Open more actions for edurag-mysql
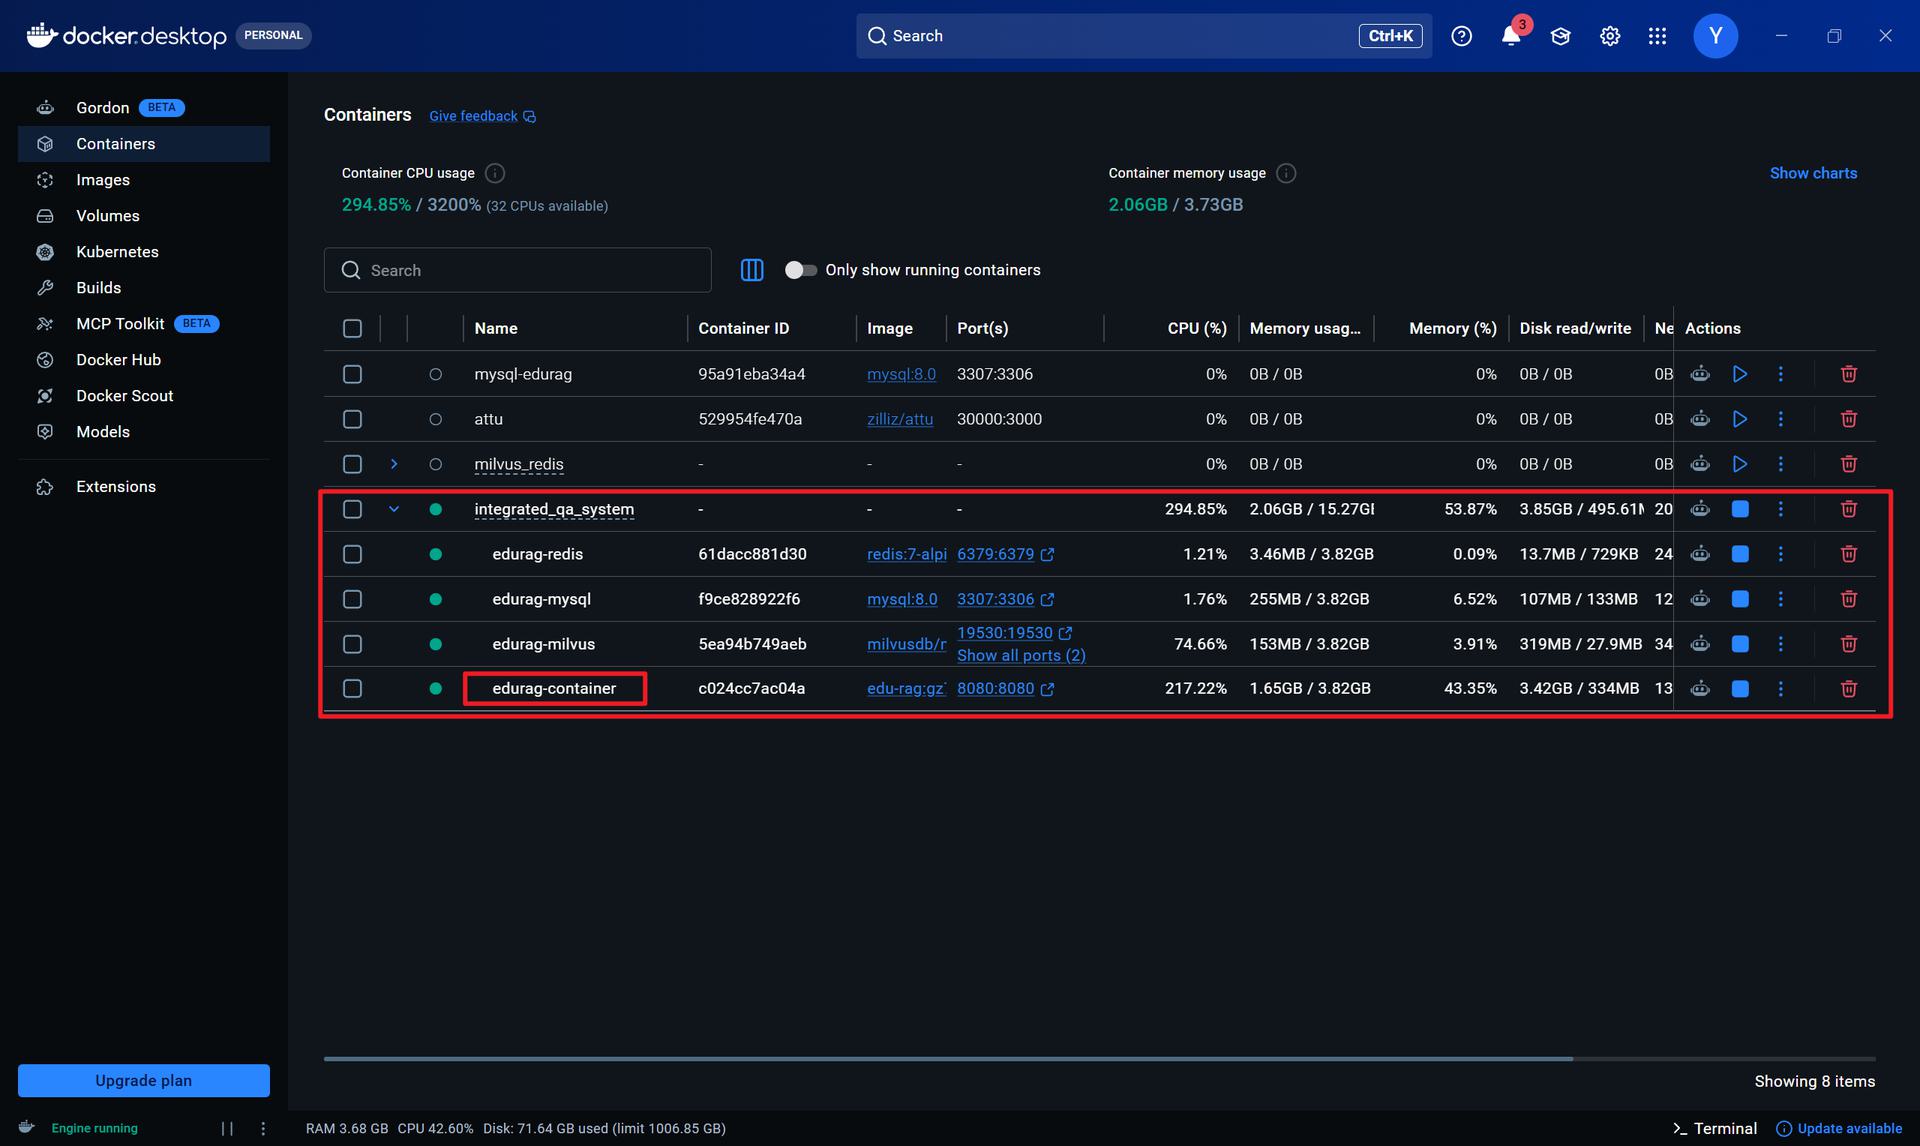 (1780, 599)
